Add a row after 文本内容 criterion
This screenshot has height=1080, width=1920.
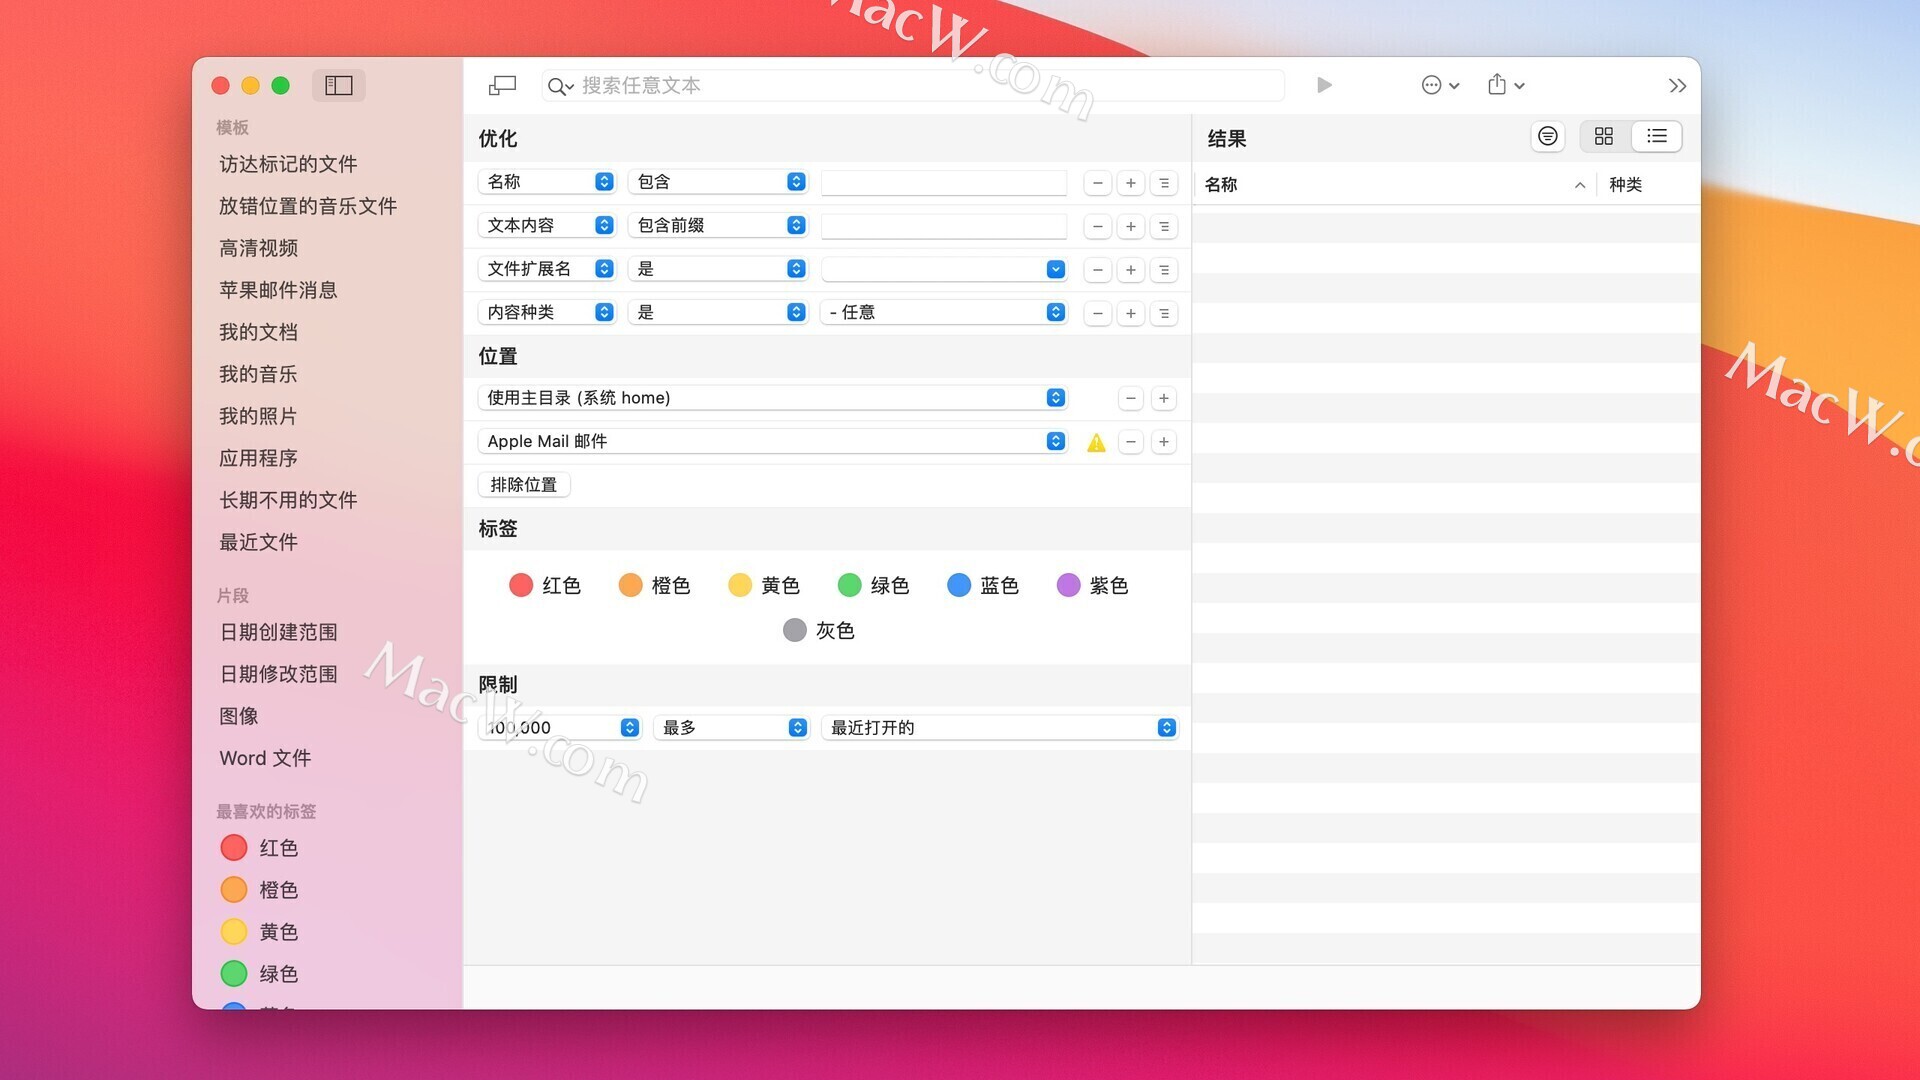[x=1131, y=226]
